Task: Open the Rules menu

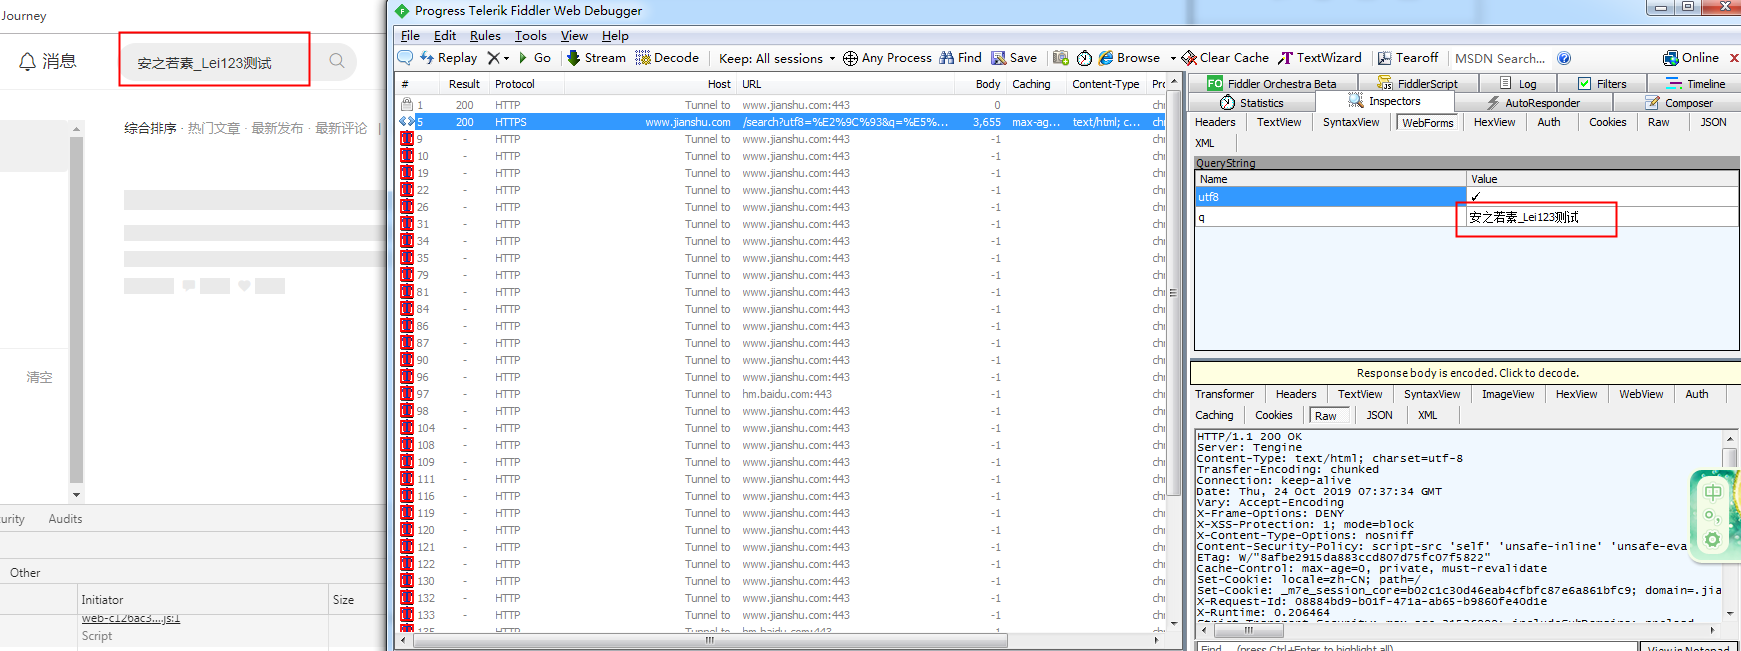Action: (x=485, y=35)
